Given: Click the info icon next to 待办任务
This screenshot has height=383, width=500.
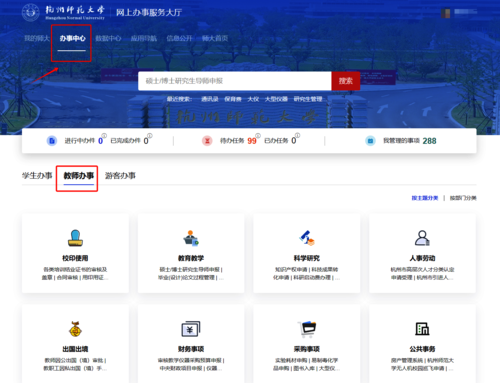Looking at the screenshot, I should pyautogui.click(x=258, y=136).
